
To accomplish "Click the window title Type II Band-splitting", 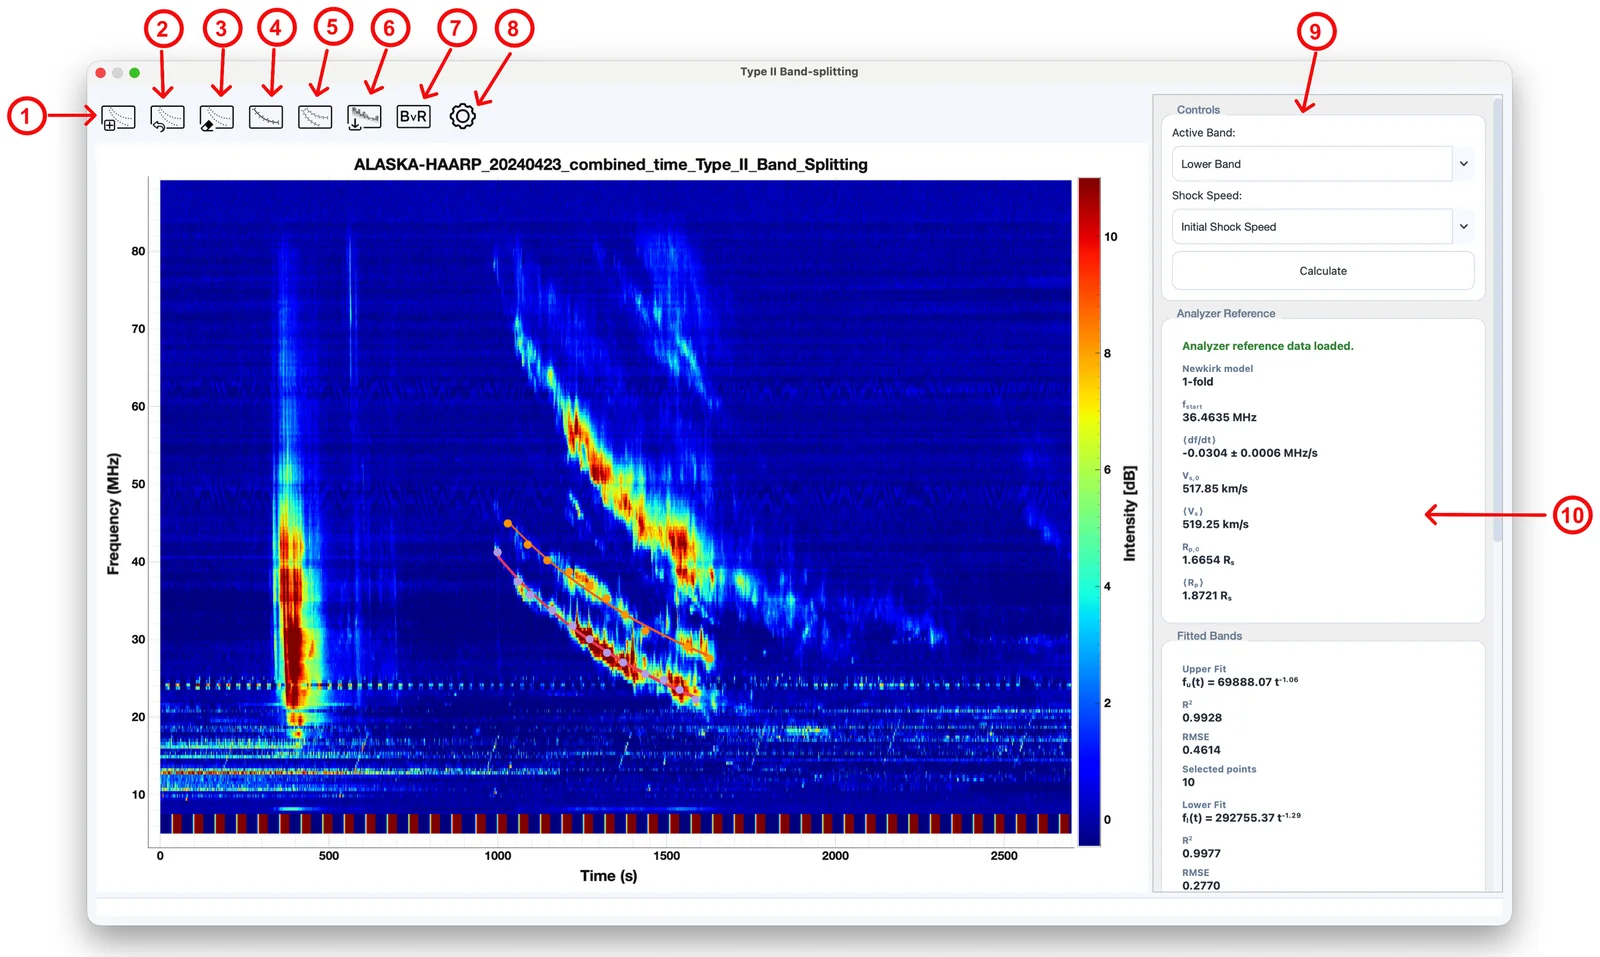I will 799,72.
